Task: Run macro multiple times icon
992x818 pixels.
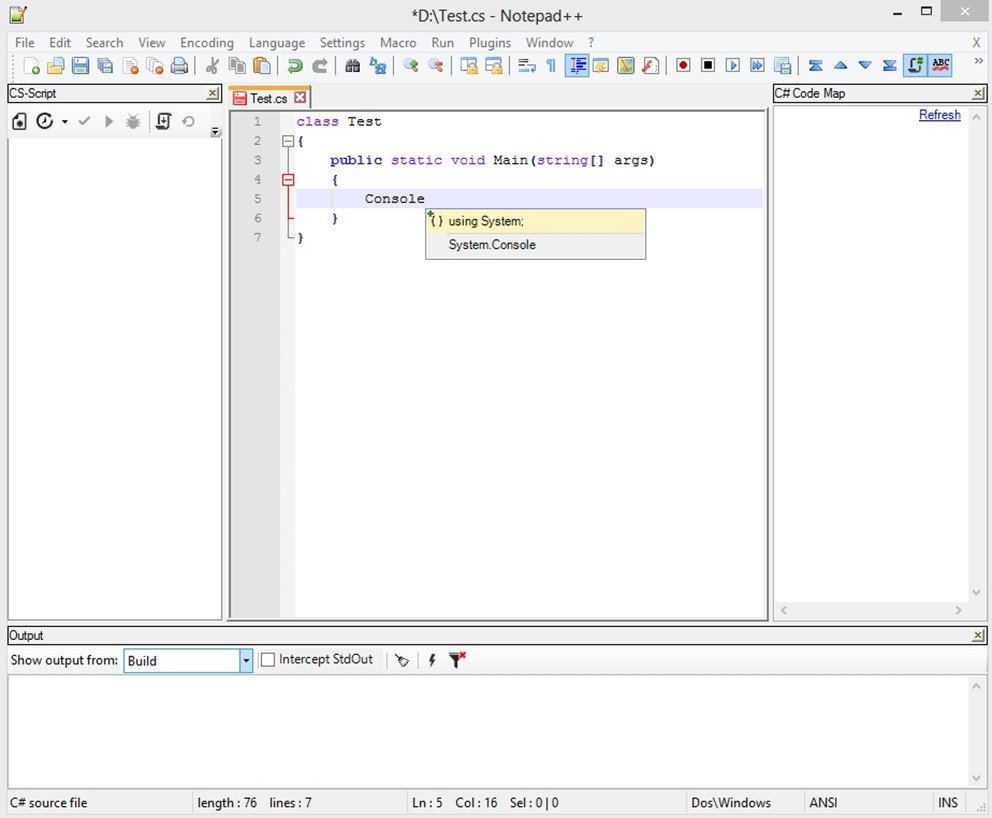Action: [757, 66]
